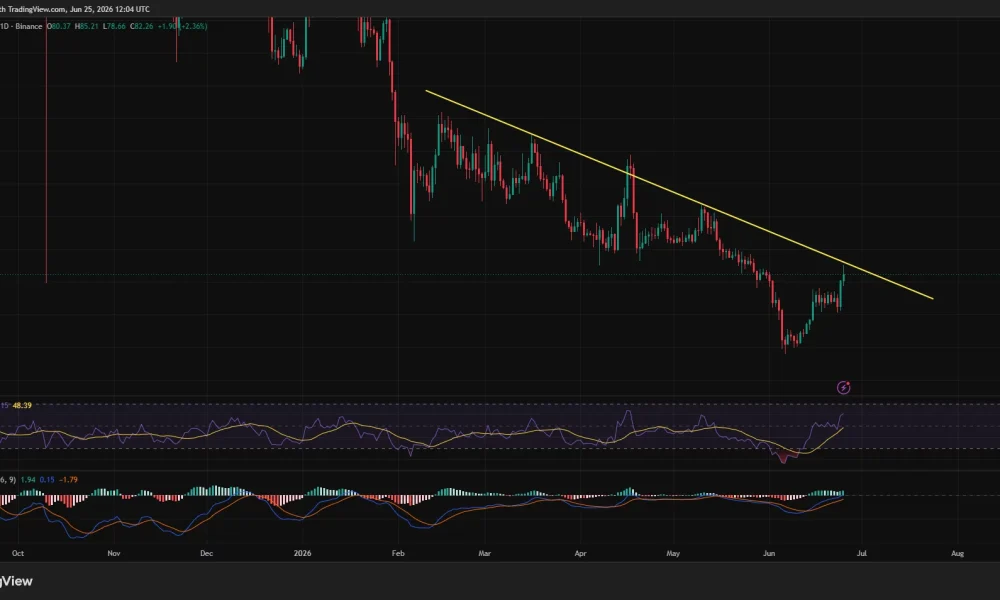The image size is (1000, 600).
Task: Click the MACD signal value -1.79
Action: (68, 479)
